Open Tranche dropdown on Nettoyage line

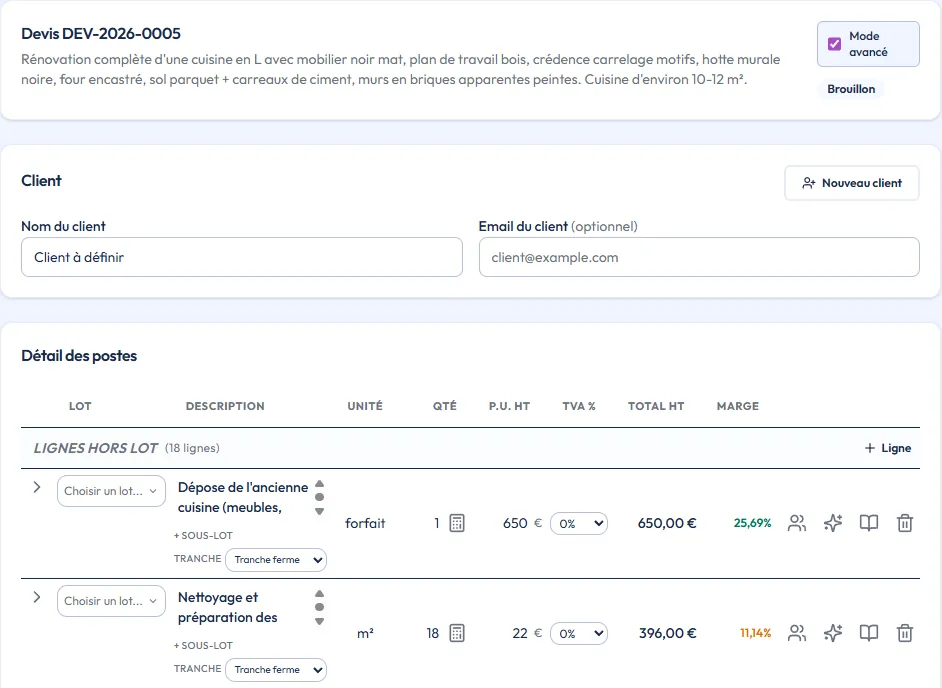276,669
